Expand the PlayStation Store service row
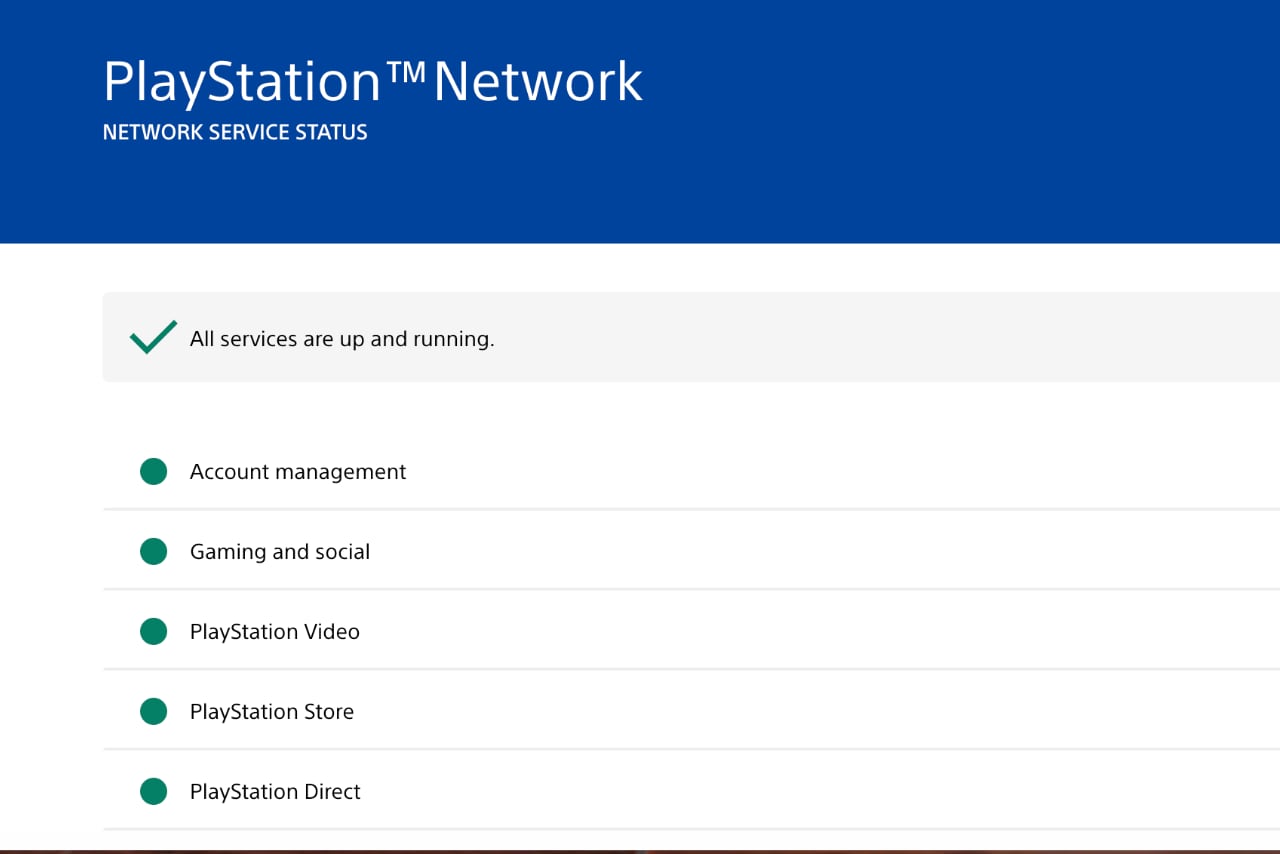This screenshot has width=1280, height=854. pyautogui.click(x=691, y=711)
